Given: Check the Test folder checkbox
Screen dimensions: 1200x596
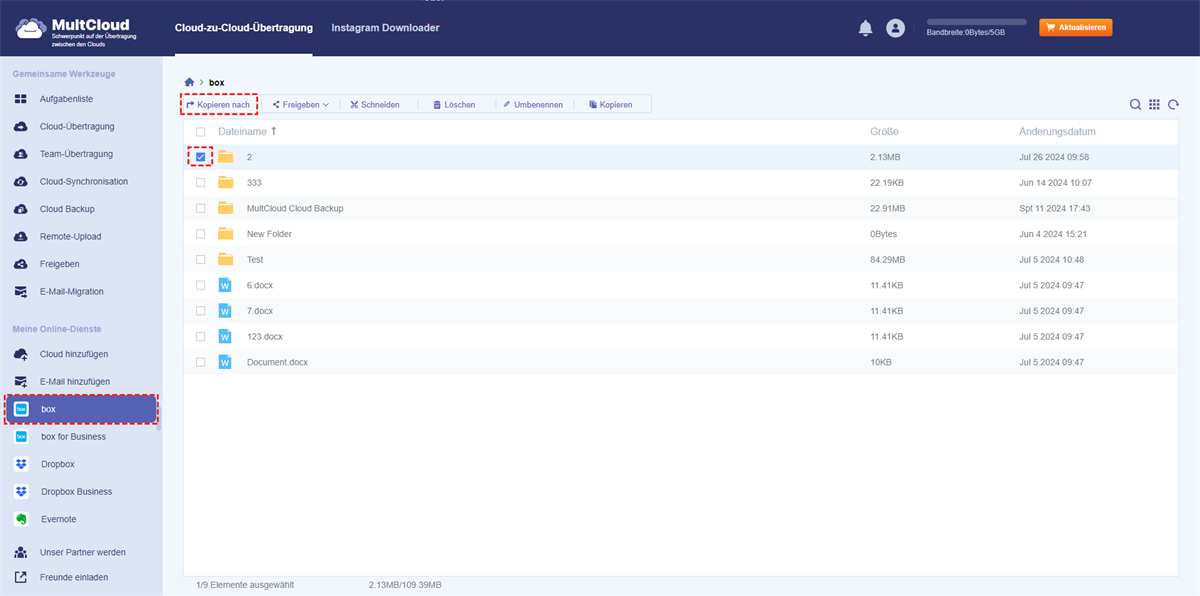Looking at the screenshot, I should tap(201, 260).
